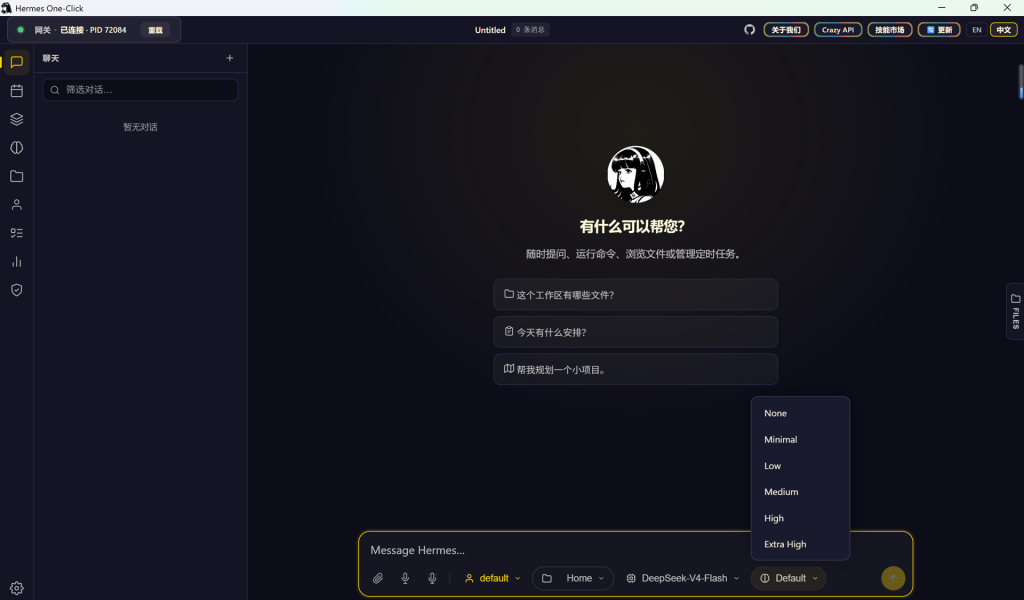The image size is (1024, 600).
Task: Click the 帮我规划一个小项目 suggestion
Action: click(x=635, y=369)
